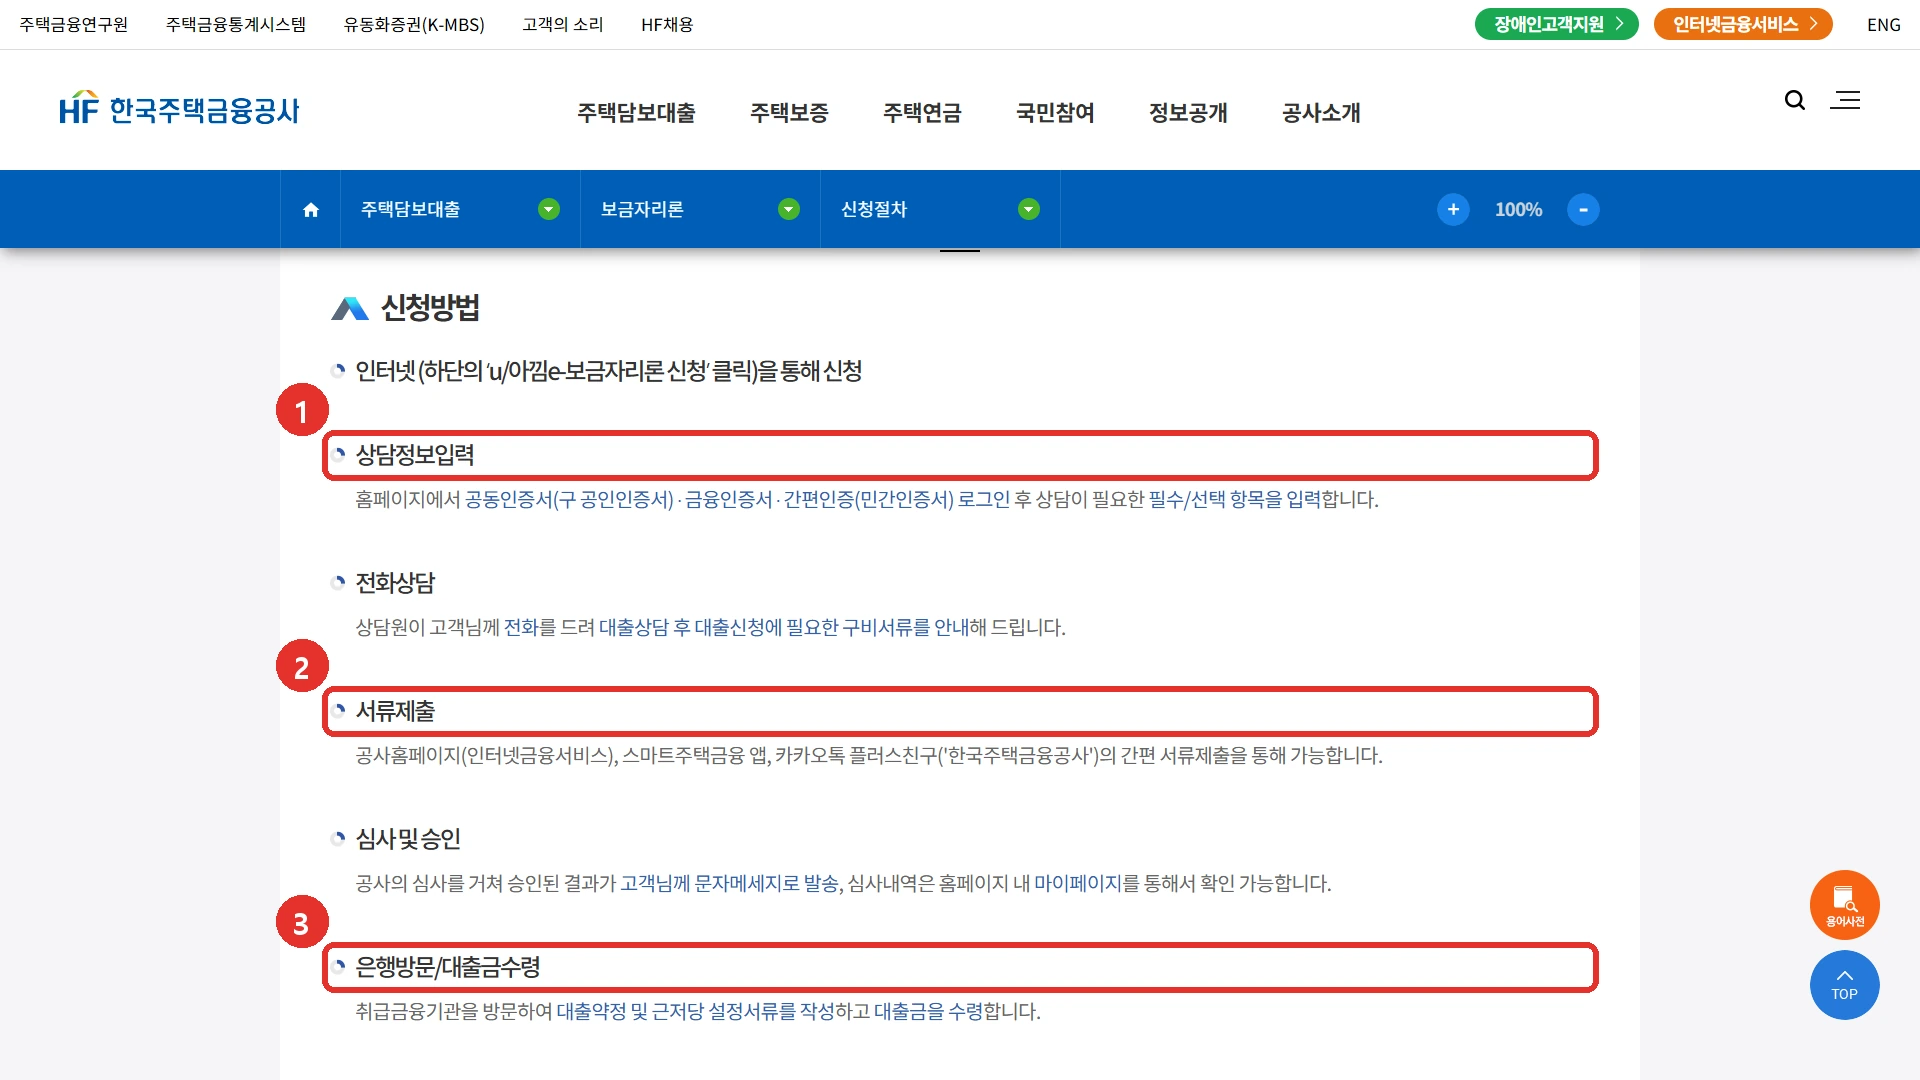Screen dimensions: 1920x1080
Task: Click the 상담정보입력 step heading
Action: pyautogui.click(x=415, y=455)
